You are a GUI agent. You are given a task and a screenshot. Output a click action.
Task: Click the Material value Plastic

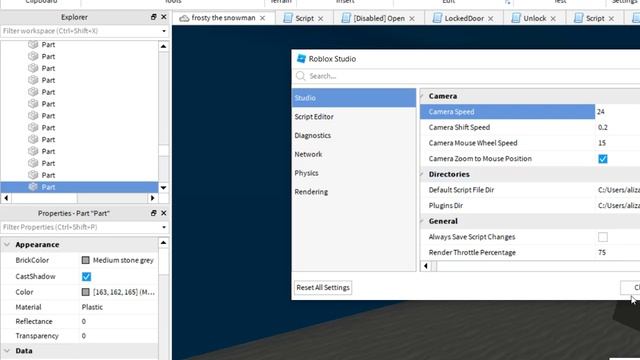(92, 307)
